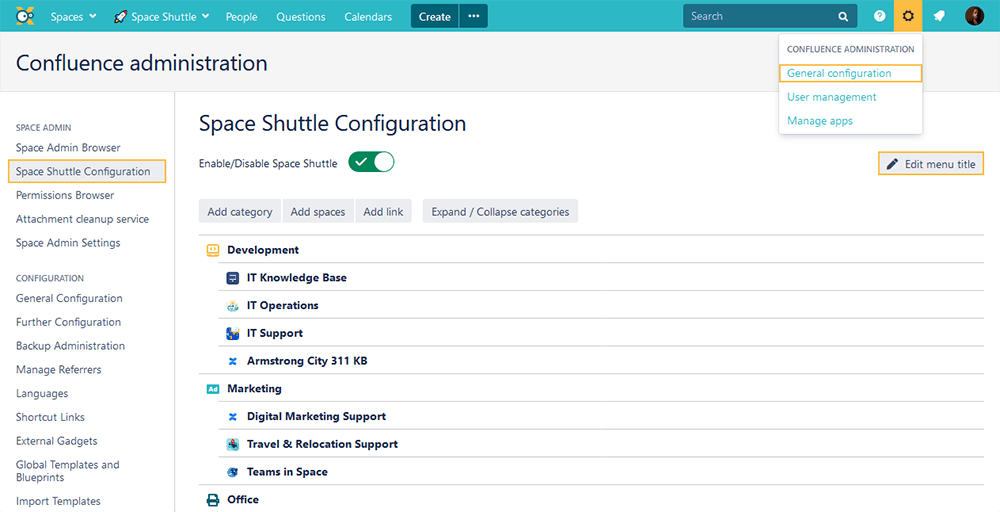Open Shortcut Links sidebar link
This screenshot has width=1000, height=512.
coord(50,417)
